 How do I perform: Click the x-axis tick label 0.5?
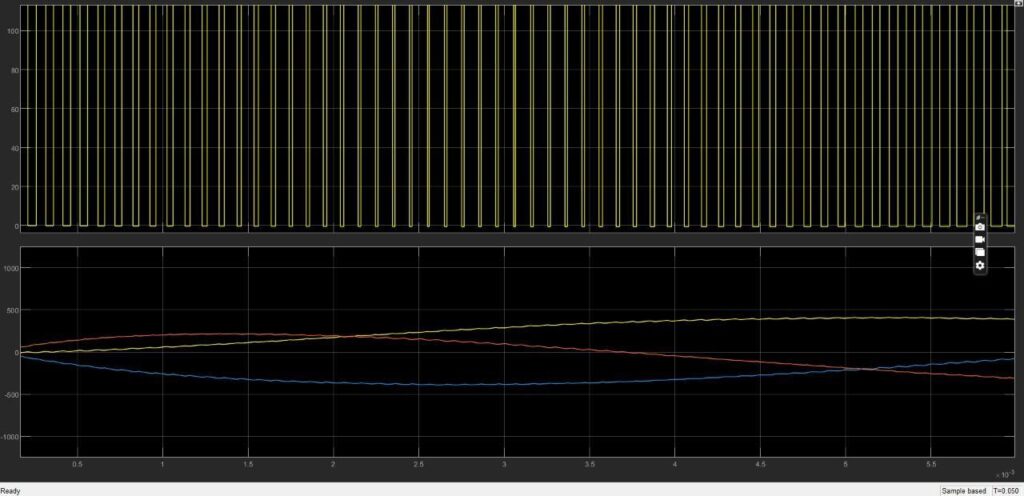(78, 464)
